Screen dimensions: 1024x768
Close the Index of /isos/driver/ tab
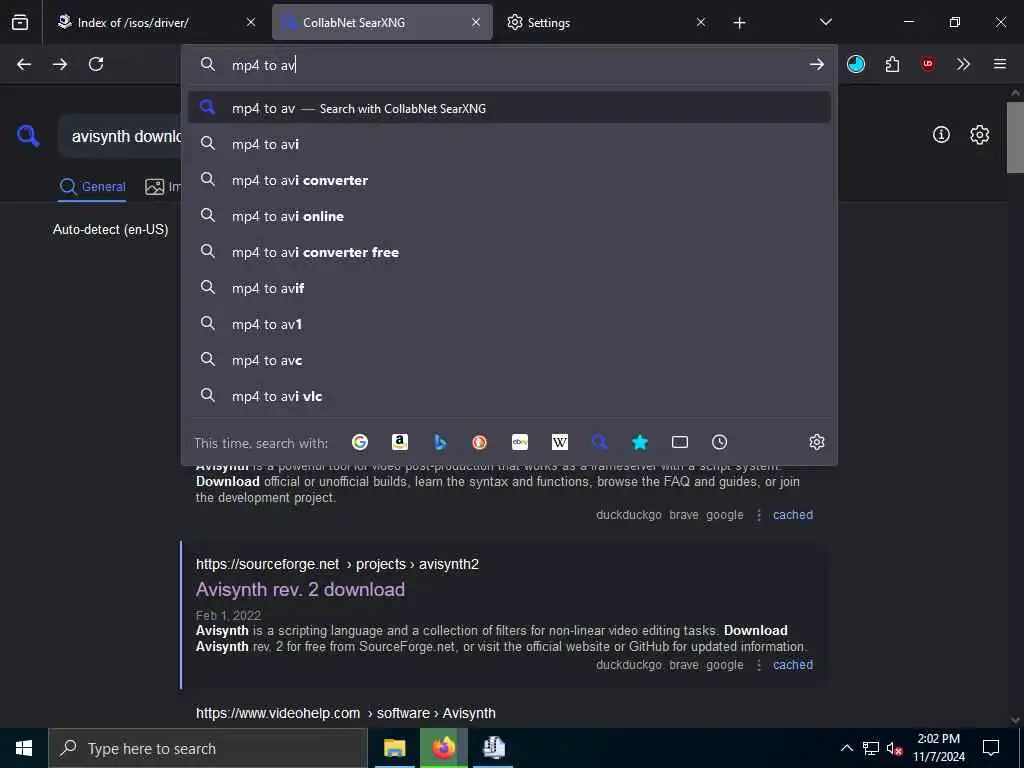click(251, 22)
